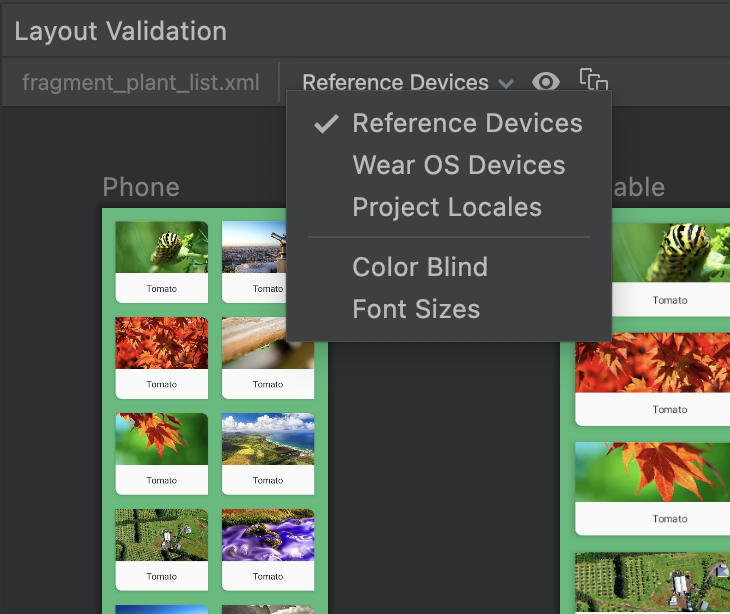Pick Font Sizes from the dropdown list
The image size is (730, 614).
416,310
